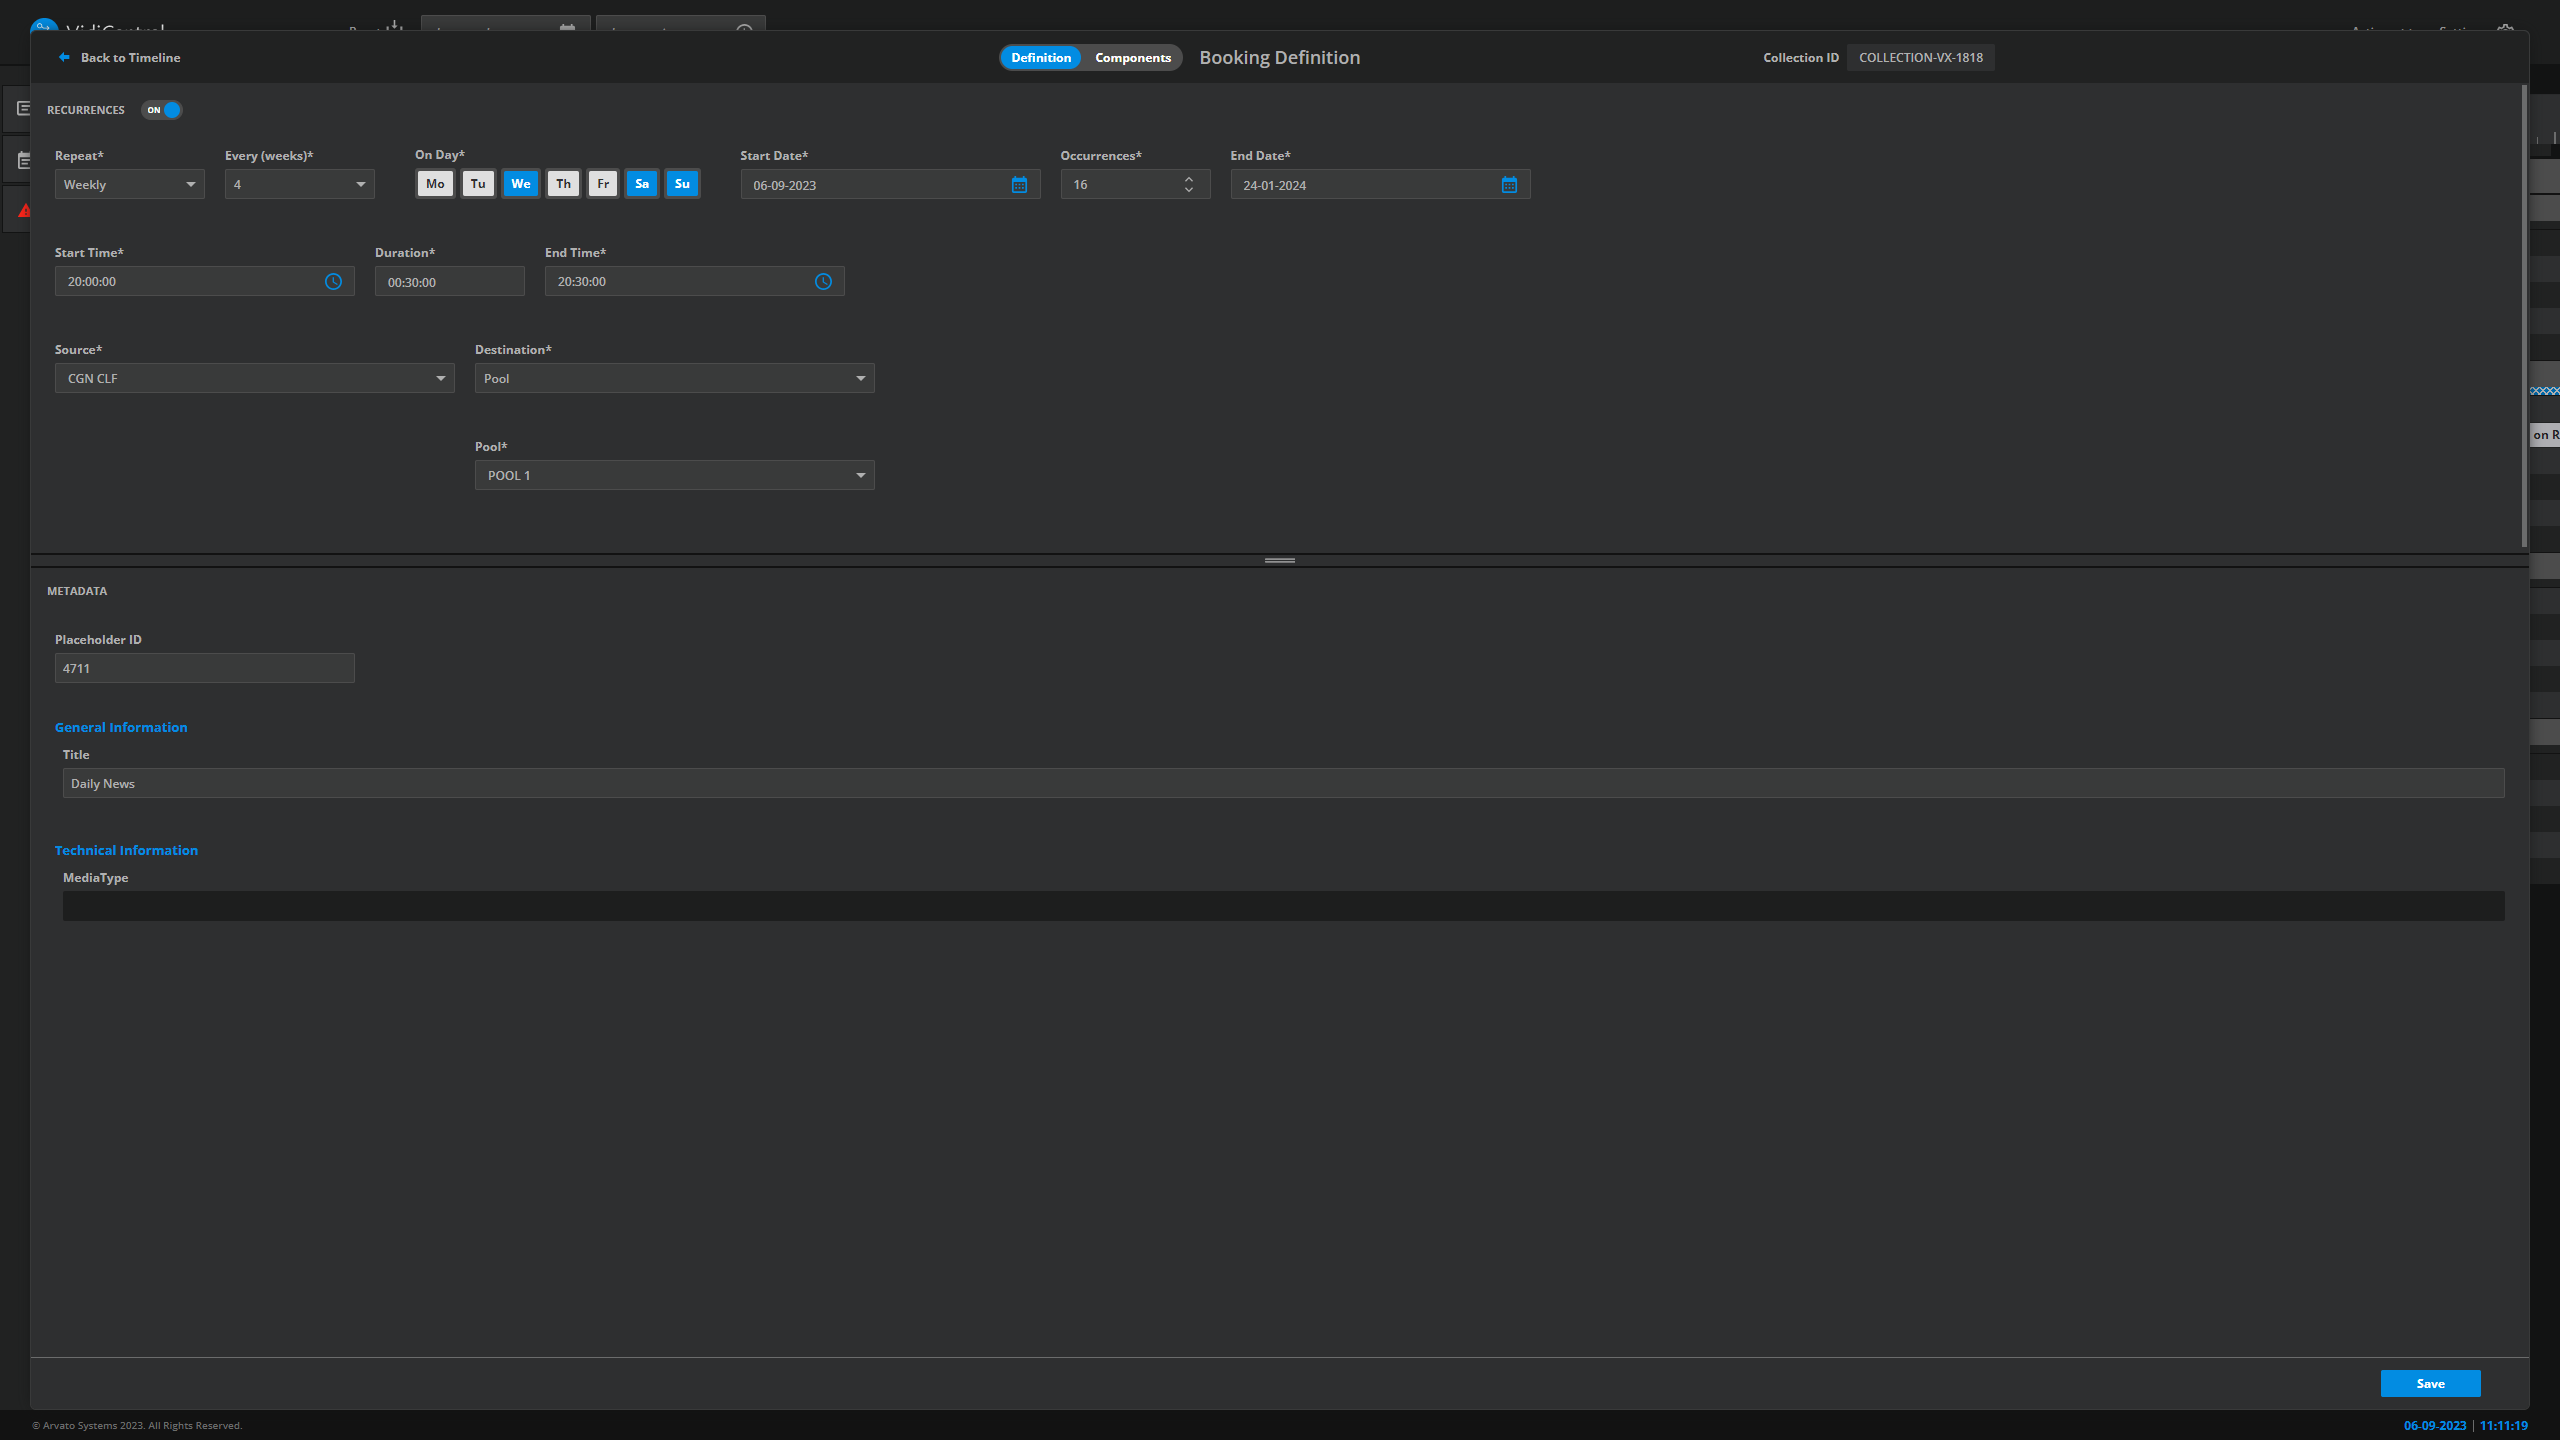
Task: Click the empty MediaType field
Action: 1284,906
